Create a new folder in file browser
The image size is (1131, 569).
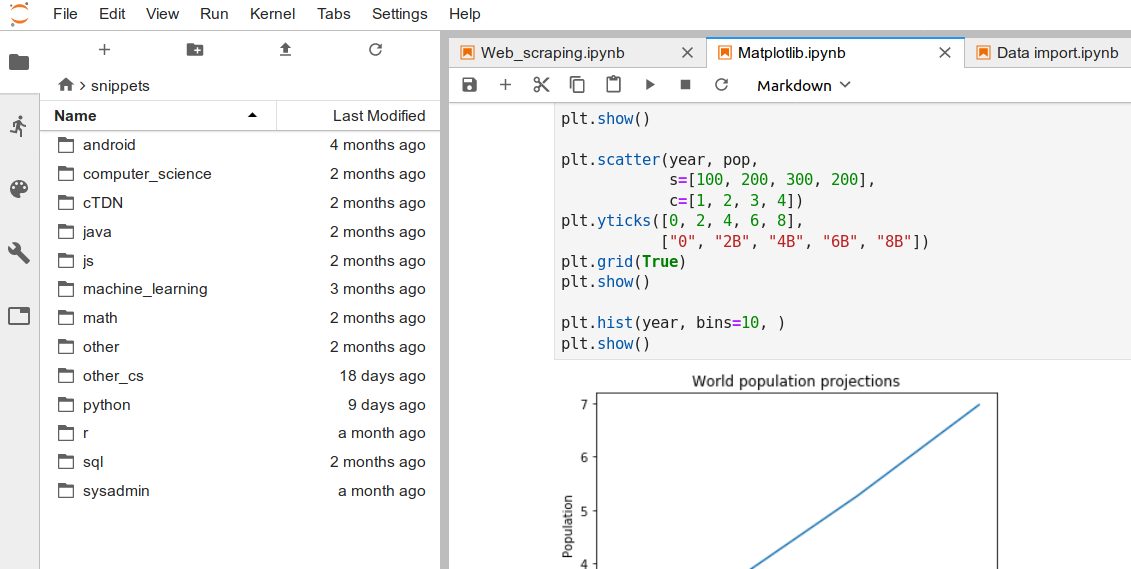pyautogui.click(x=195, y=49)
